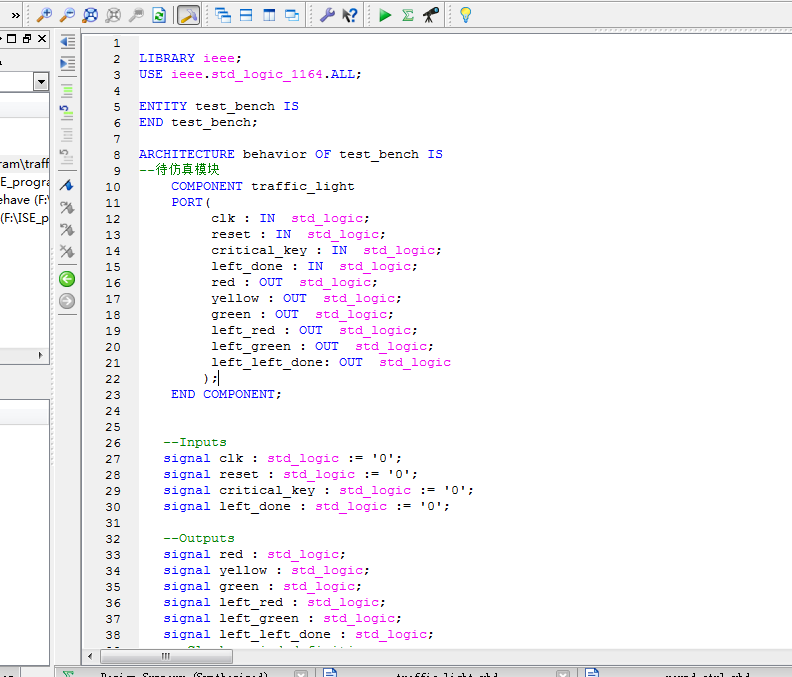Toggle the highlighted hammer tool button

188,15
